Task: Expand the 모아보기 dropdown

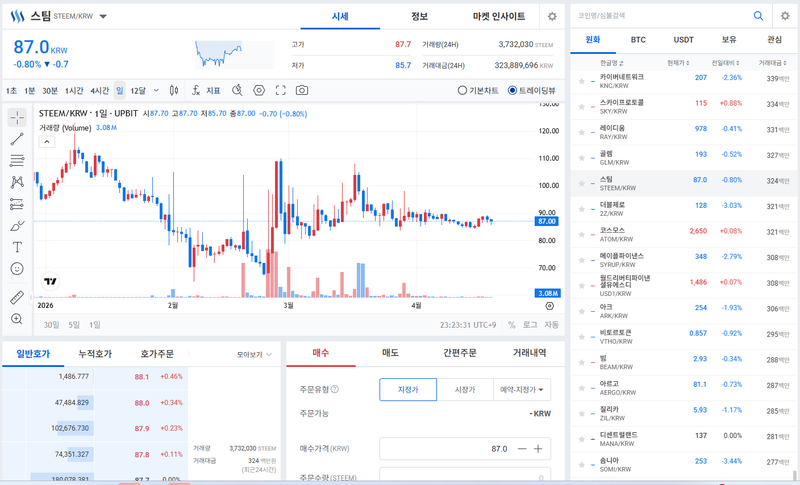Action: tap(254, 354)
